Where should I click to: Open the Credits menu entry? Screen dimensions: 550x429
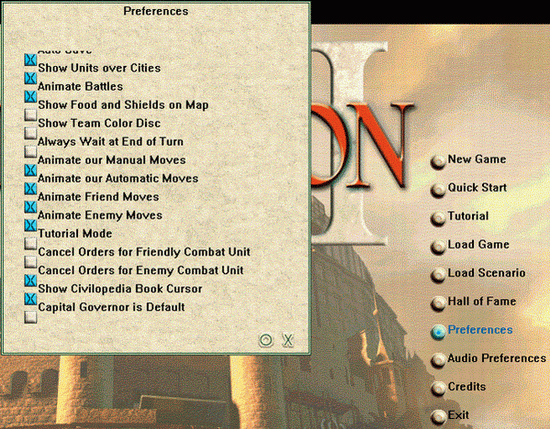click(467, 386)
